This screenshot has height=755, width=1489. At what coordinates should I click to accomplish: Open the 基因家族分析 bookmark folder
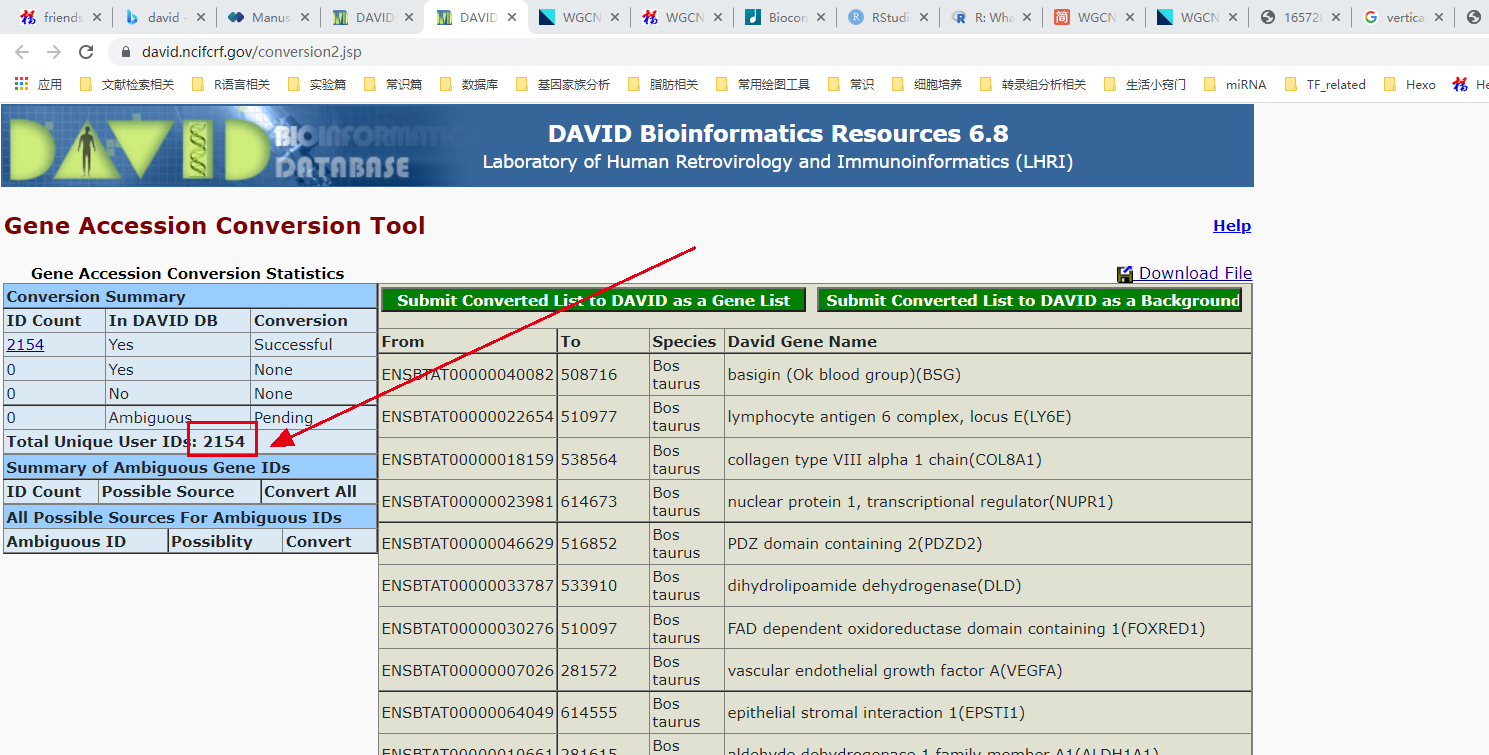click(563, 85)
